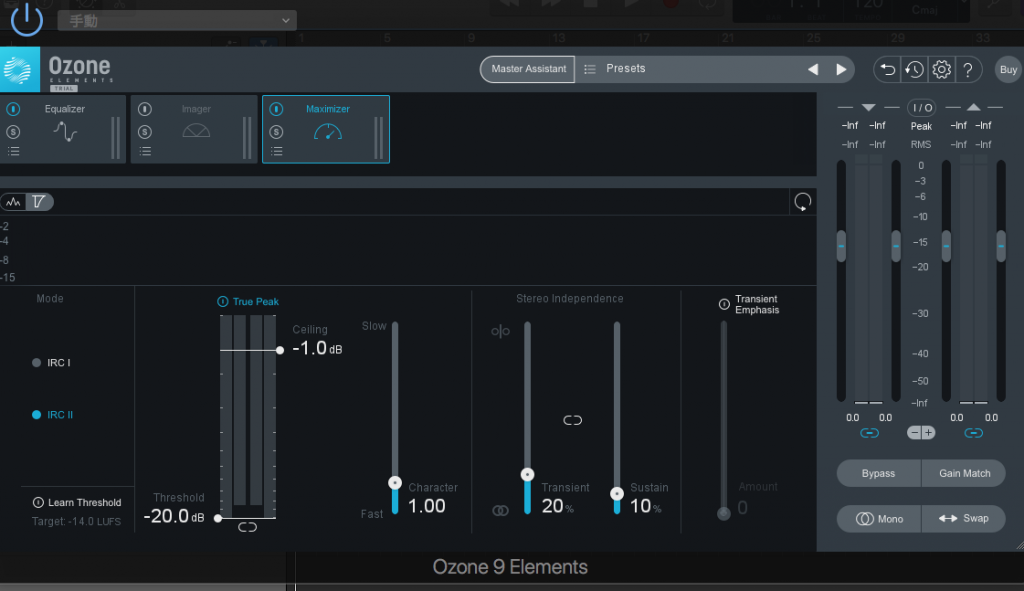Open Maximizer module preset list icon

pos(276,152)
